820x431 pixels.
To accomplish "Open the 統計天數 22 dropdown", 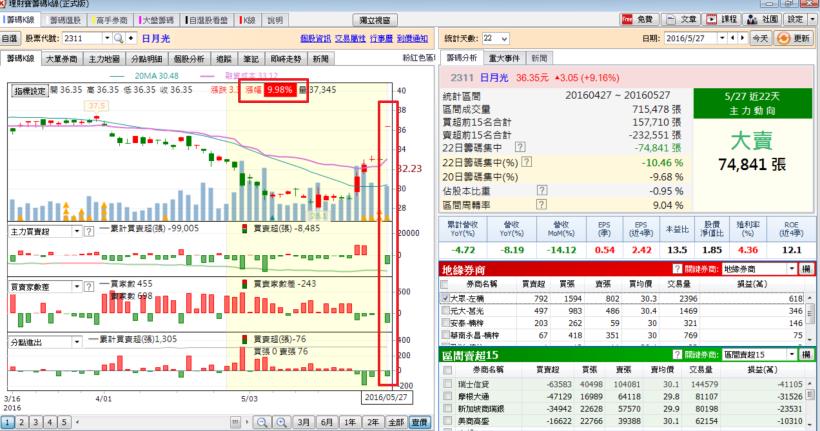I will pyautogui.click(x=504, y=39).
